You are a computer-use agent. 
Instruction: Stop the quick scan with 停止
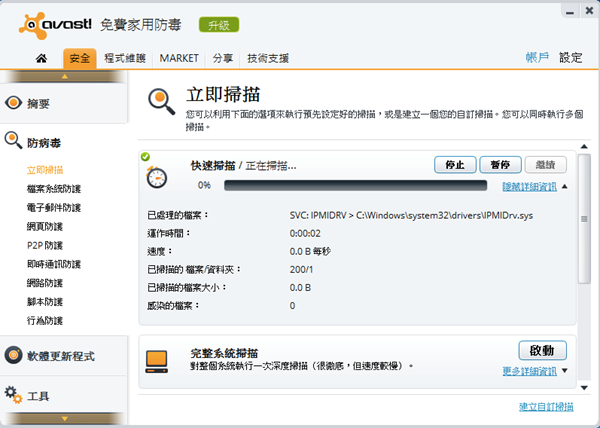(455, 165)
